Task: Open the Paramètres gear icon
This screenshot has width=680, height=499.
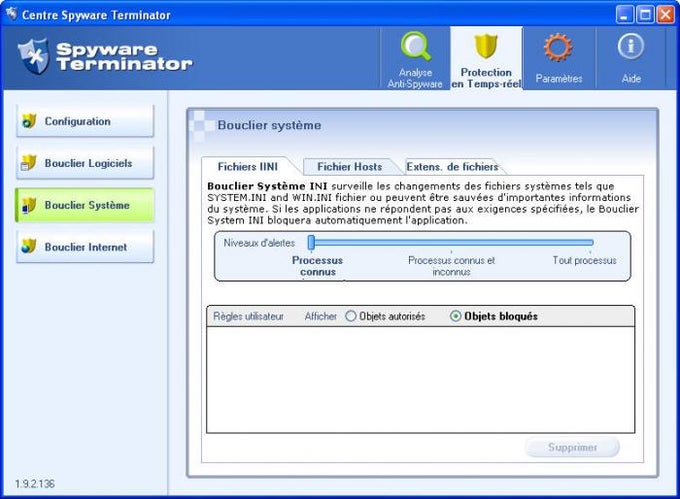Action: (x=558, y=47)
